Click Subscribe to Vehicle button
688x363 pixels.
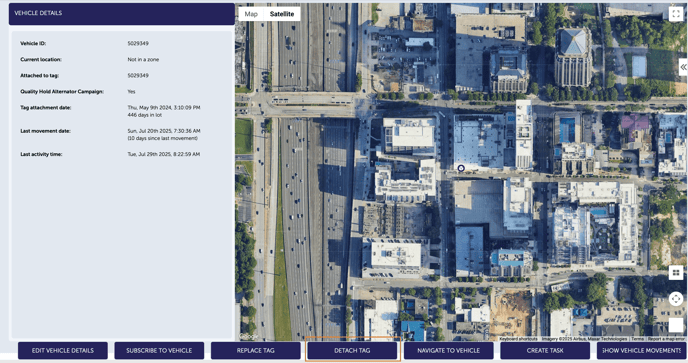tap(159, 351)
